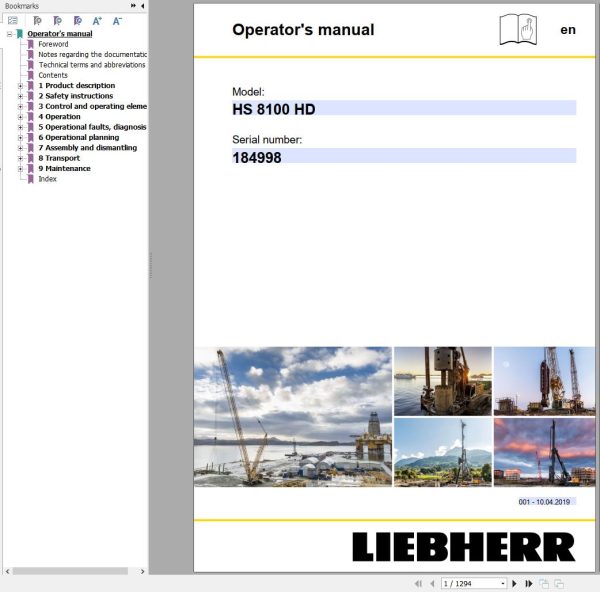Open the bookmarks options list icon
The width and height of the screenshot is (600, 592).
pyautogui.click(x=13, y=21)
